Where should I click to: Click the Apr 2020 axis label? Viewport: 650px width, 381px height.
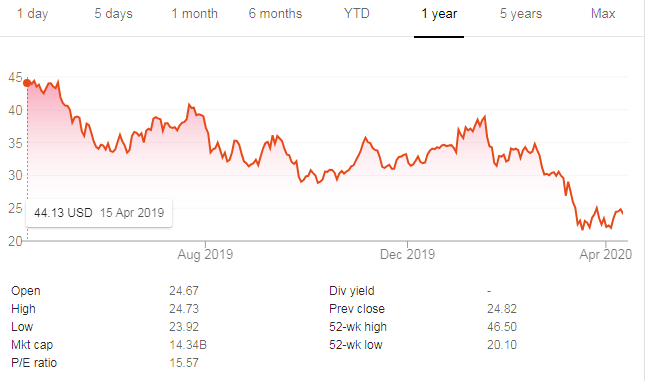point(605,254)
